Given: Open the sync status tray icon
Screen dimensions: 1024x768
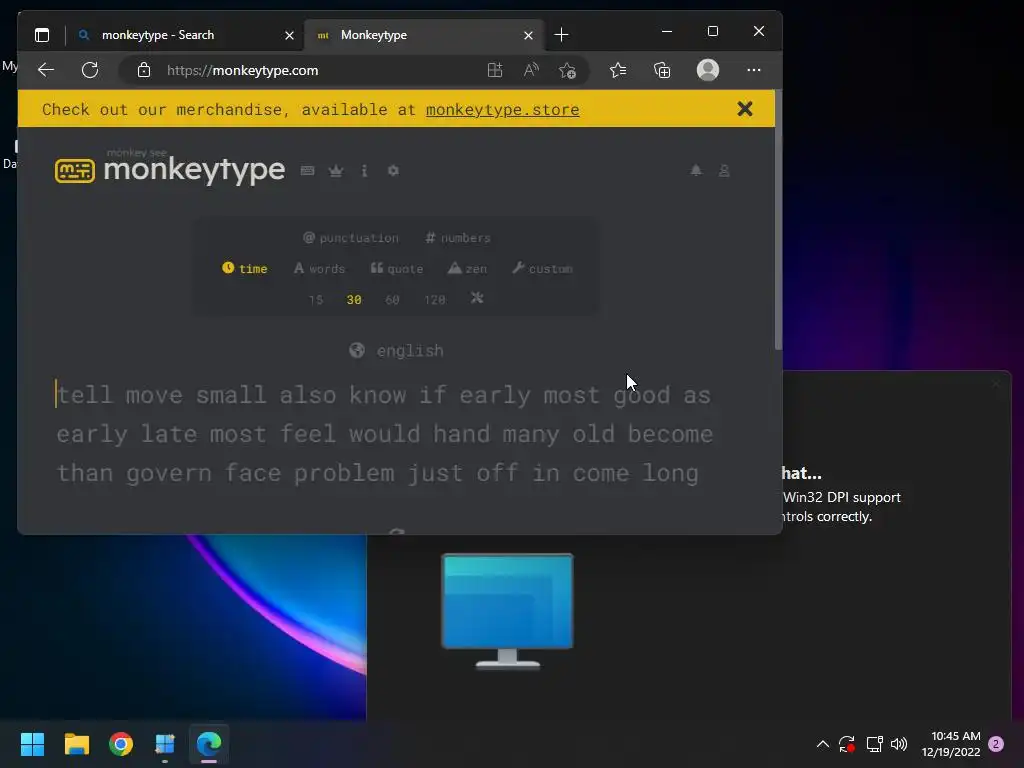Looking at the screenshot, I should click(x=847, y=744).
